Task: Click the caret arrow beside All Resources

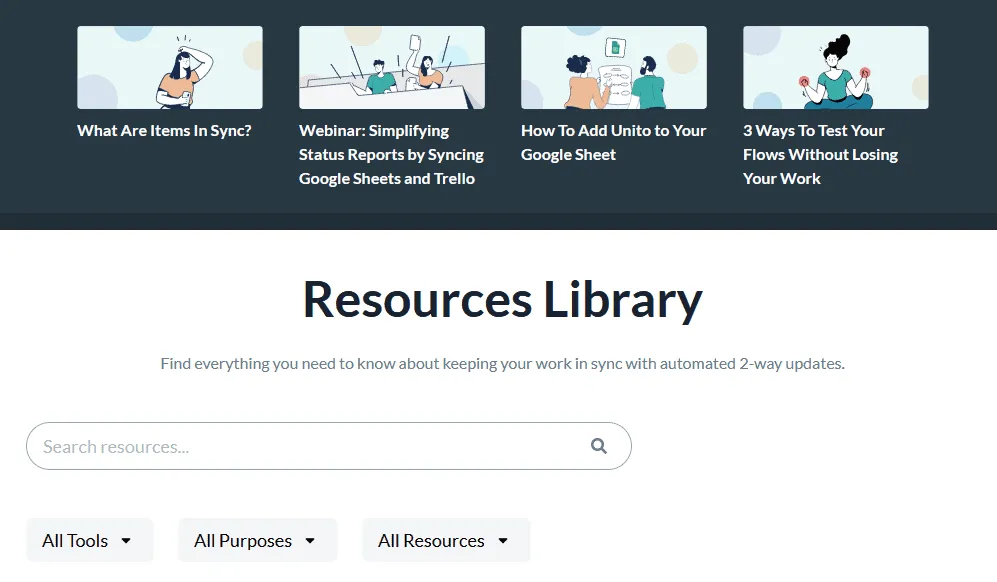Action: (x=503, y=541)
